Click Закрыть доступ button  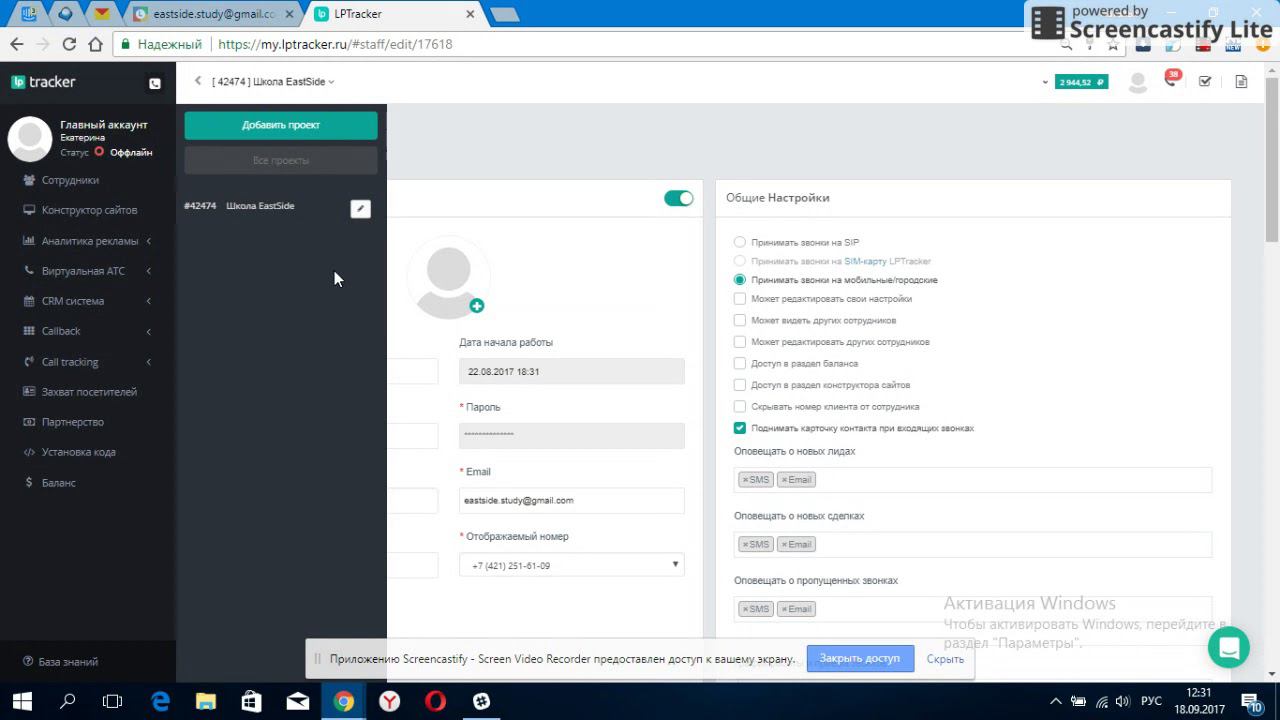(x=860, y=658)
